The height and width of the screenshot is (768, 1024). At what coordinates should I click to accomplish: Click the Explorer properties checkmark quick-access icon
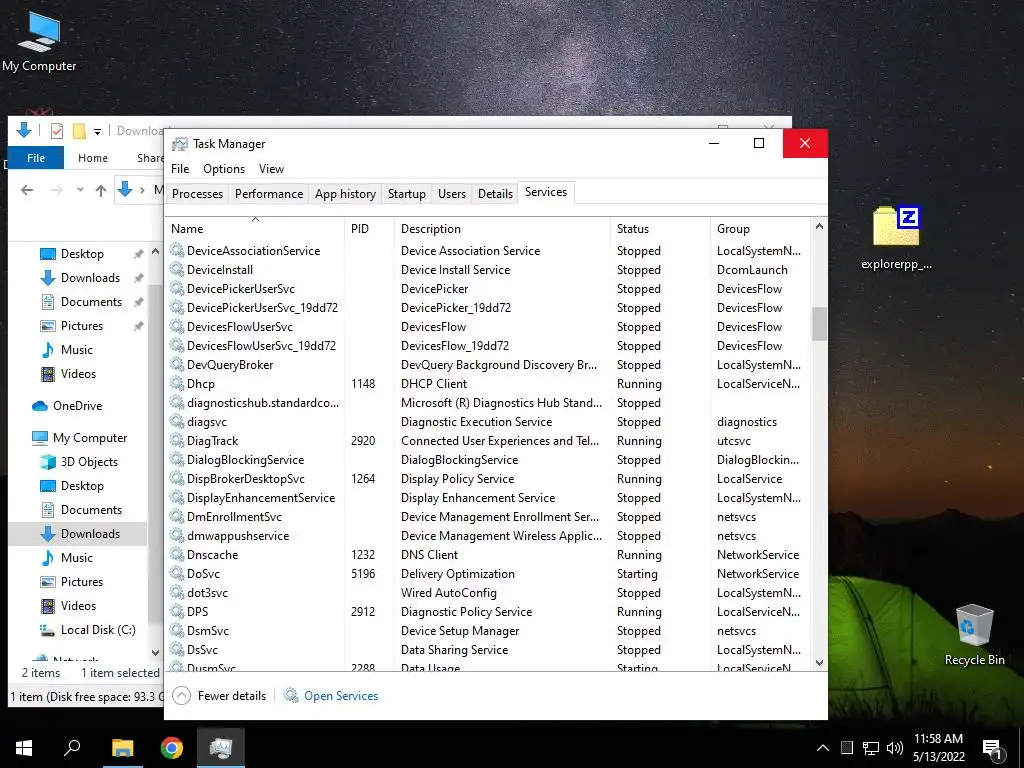(57, 131)
